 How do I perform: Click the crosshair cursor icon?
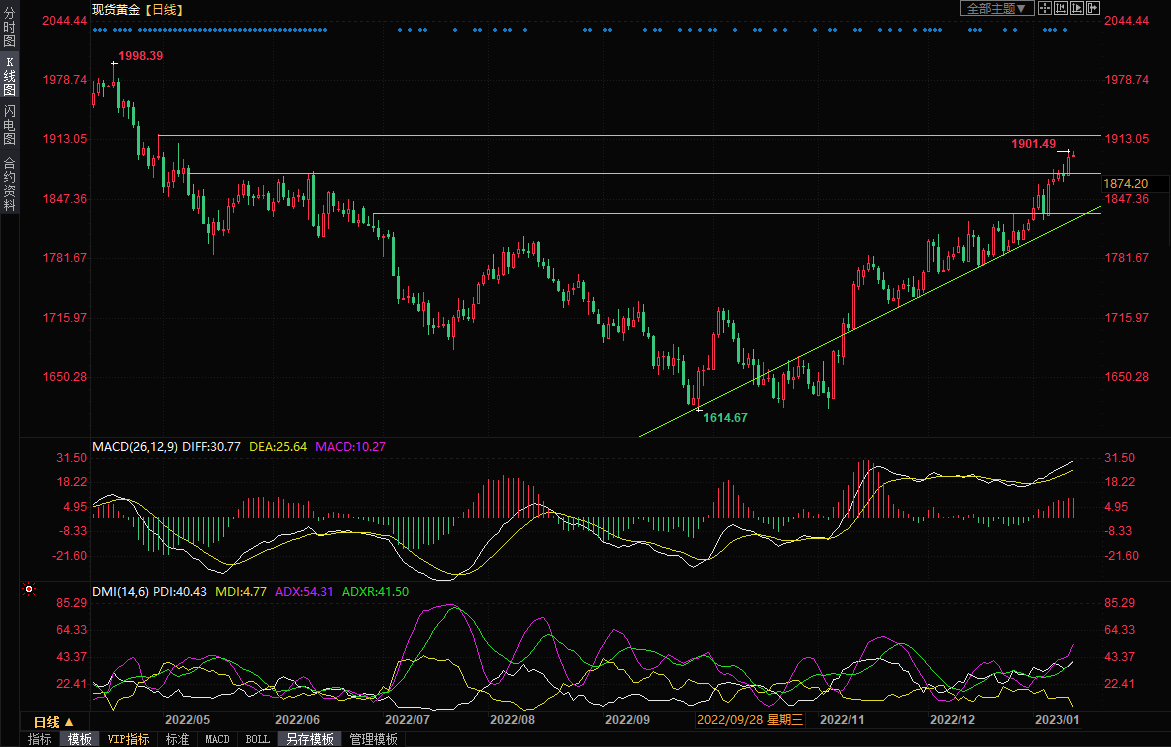pyautogui.click(x=1045, y=8)
